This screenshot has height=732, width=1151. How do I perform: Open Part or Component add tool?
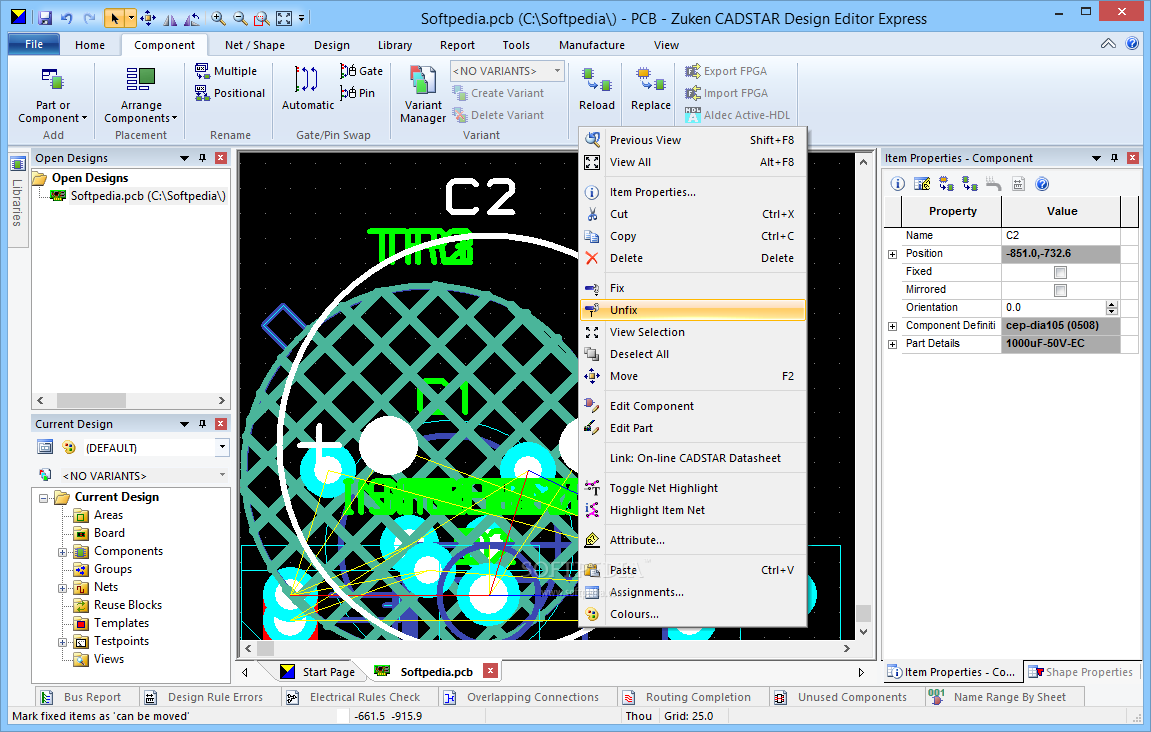[x=53, y=95]
